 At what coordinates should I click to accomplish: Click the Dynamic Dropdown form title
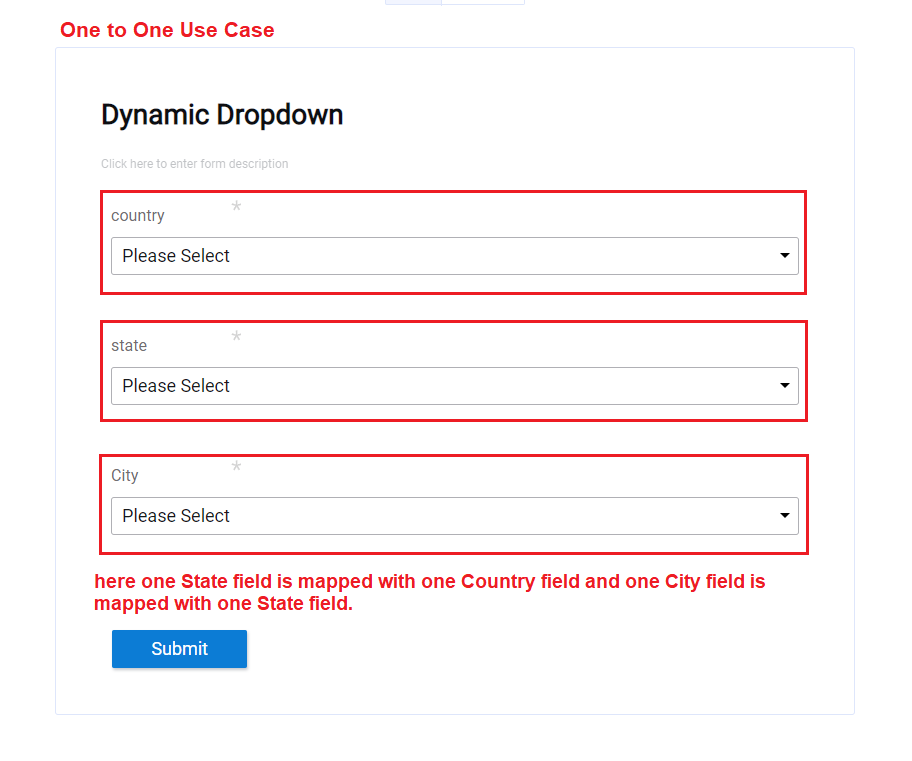pos(222,115)
